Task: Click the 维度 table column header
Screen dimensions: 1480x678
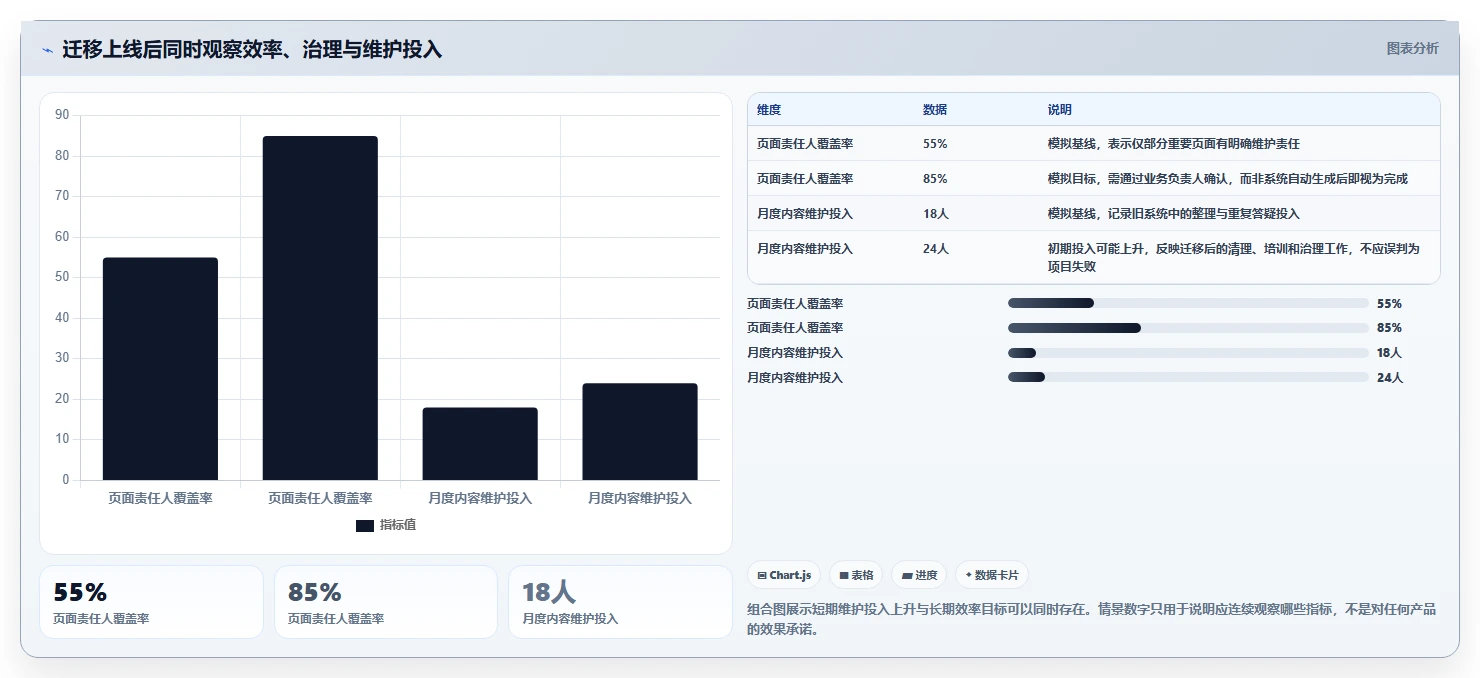Action: pos(769,110)
